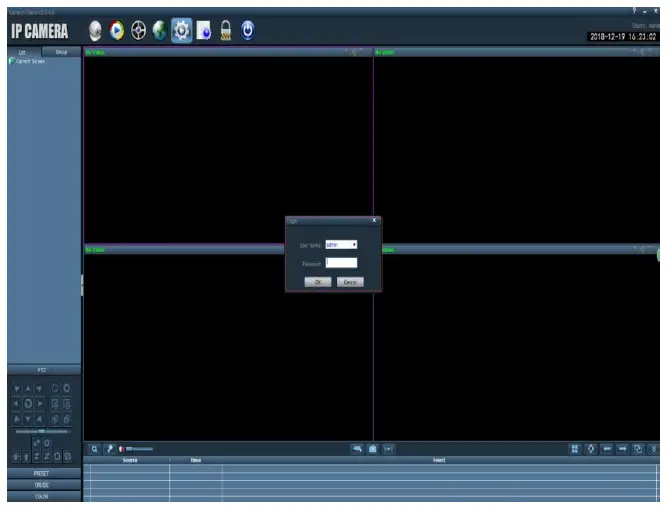672x512 pixels.
Task: Move PTZ camera down-left diagonal arrow
Action: [16, 419]
